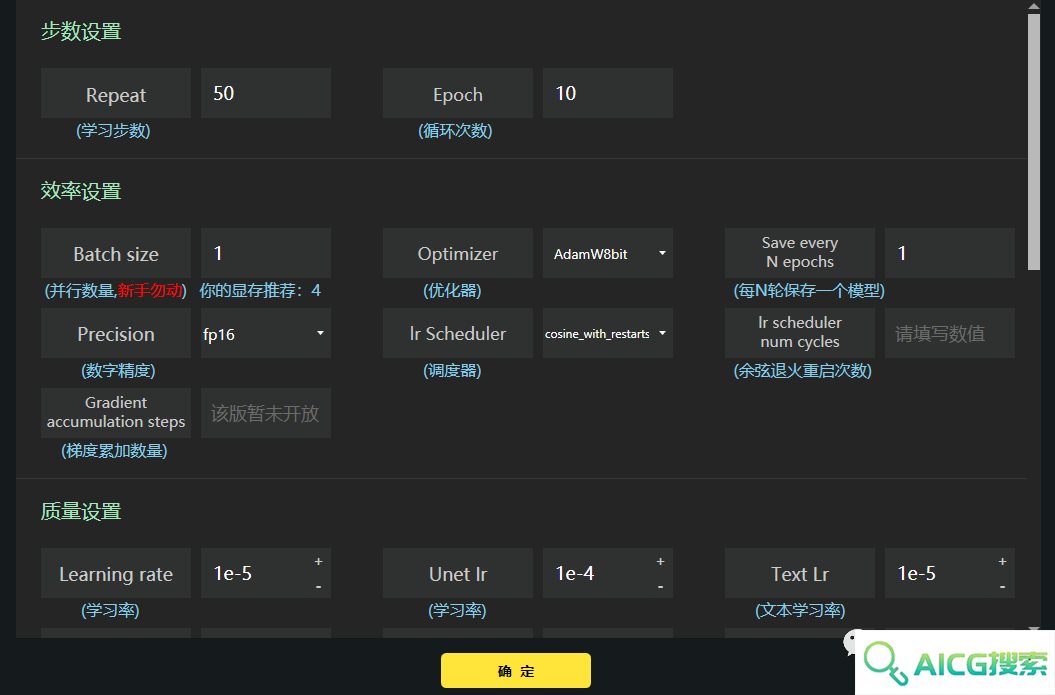Click the Unet lr label box
Viewport: 1055px width, 695px height.
pos(458,573)
